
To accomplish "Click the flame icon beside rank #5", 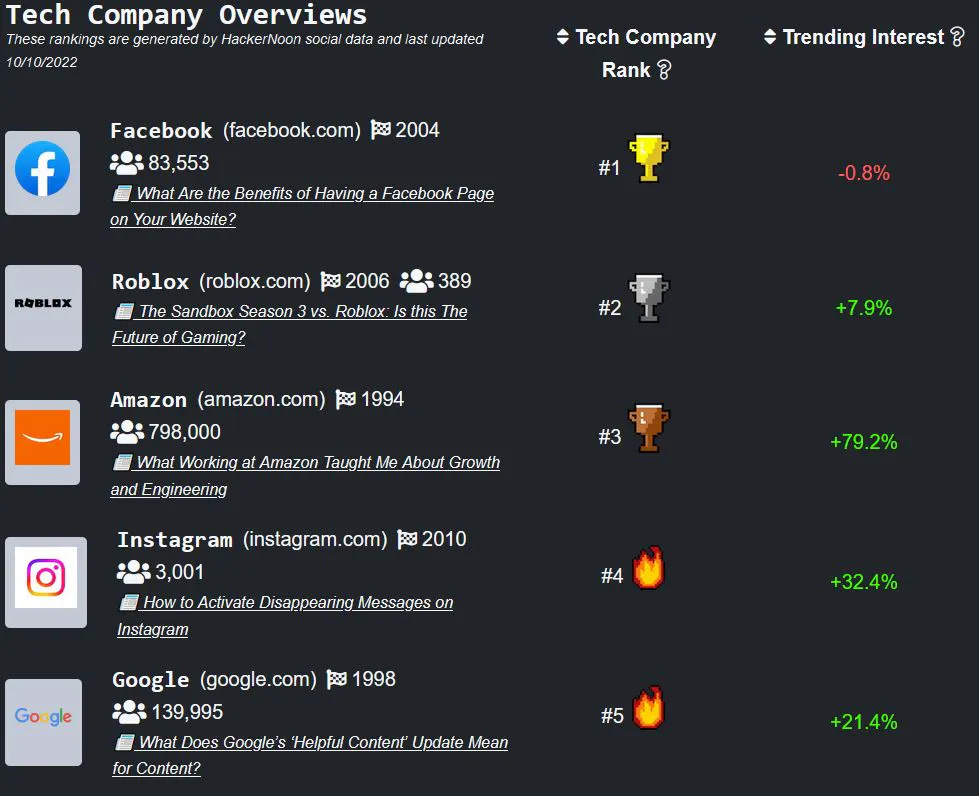I will (x=648, y=708).
